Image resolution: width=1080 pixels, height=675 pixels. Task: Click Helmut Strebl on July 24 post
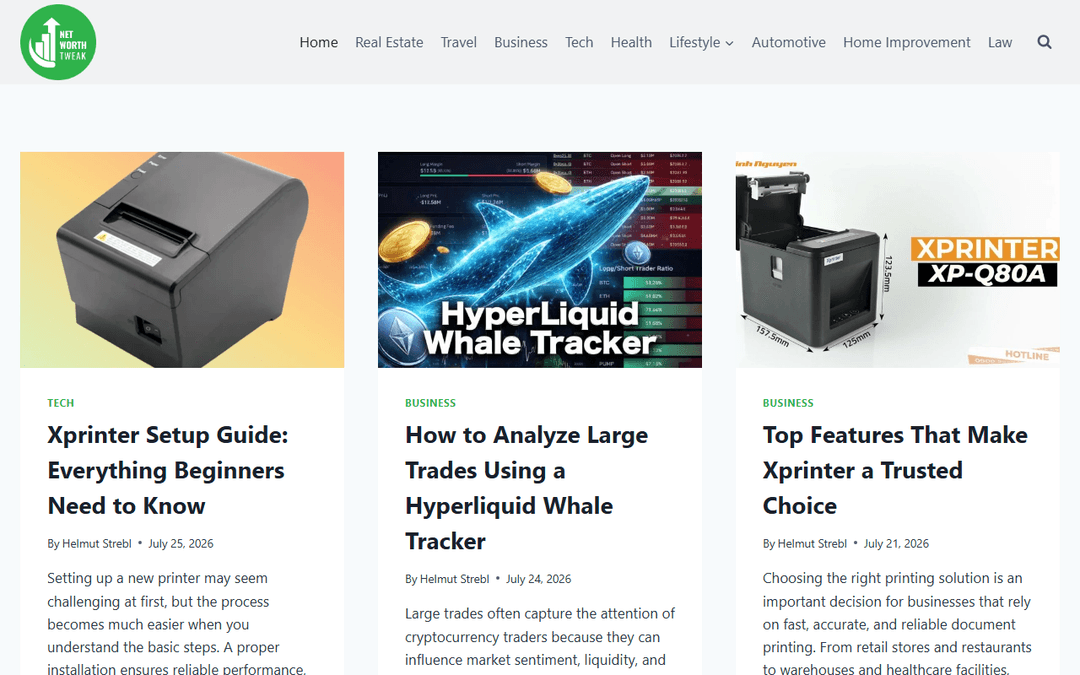click(455, 579)
